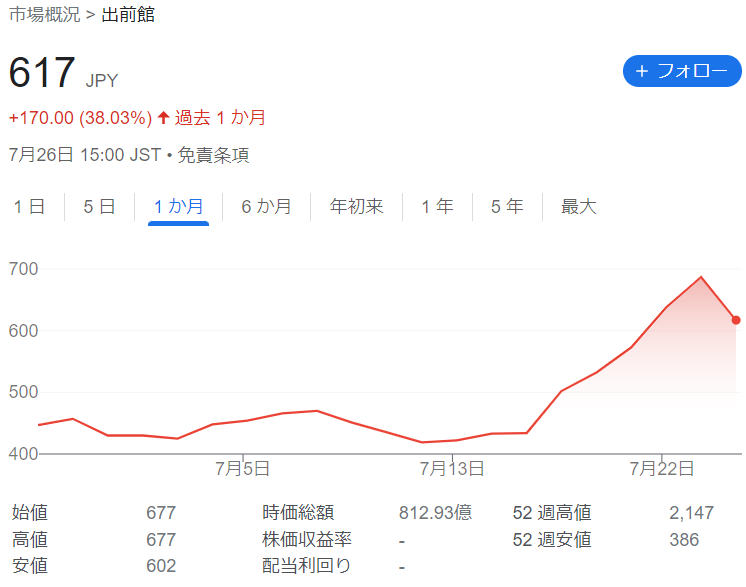Click the 600 y-axis label
This screenshot has width=746, height=587.
[23, 331]
